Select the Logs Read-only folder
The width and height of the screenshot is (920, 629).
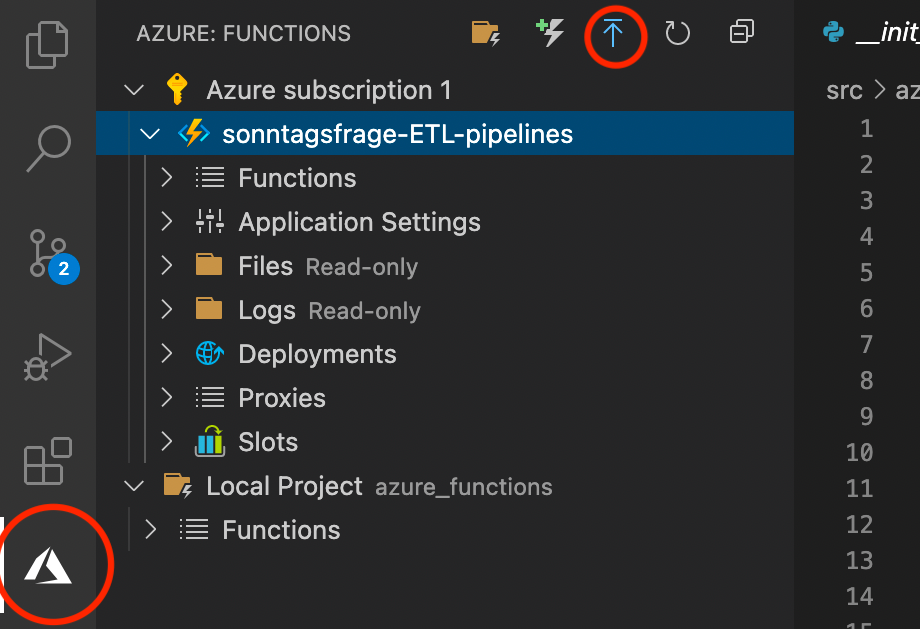click(266, 310)
